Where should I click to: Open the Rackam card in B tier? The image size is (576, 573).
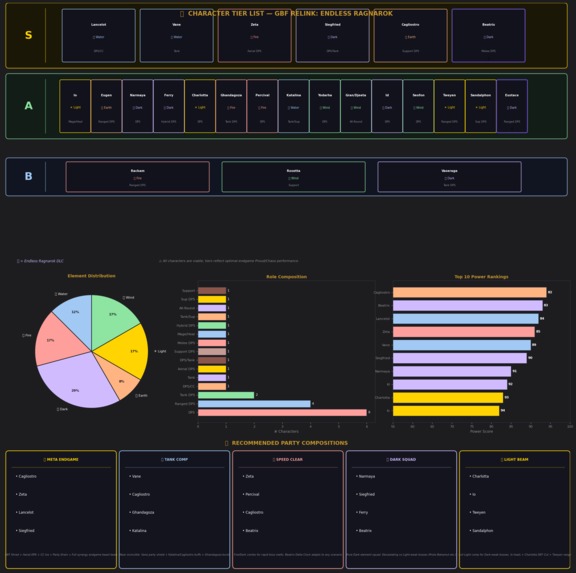point(138,177)
